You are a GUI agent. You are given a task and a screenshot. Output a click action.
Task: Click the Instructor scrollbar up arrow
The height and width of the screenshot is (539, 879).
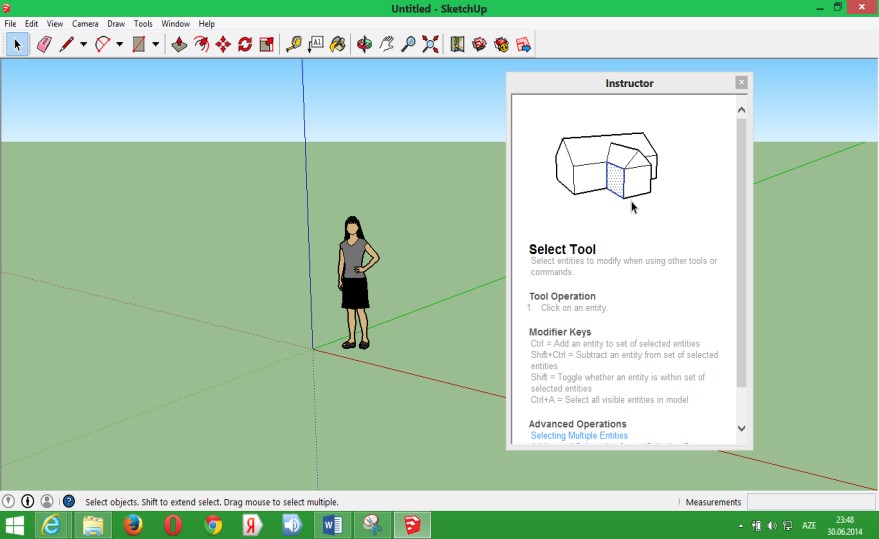pos(741,110)
